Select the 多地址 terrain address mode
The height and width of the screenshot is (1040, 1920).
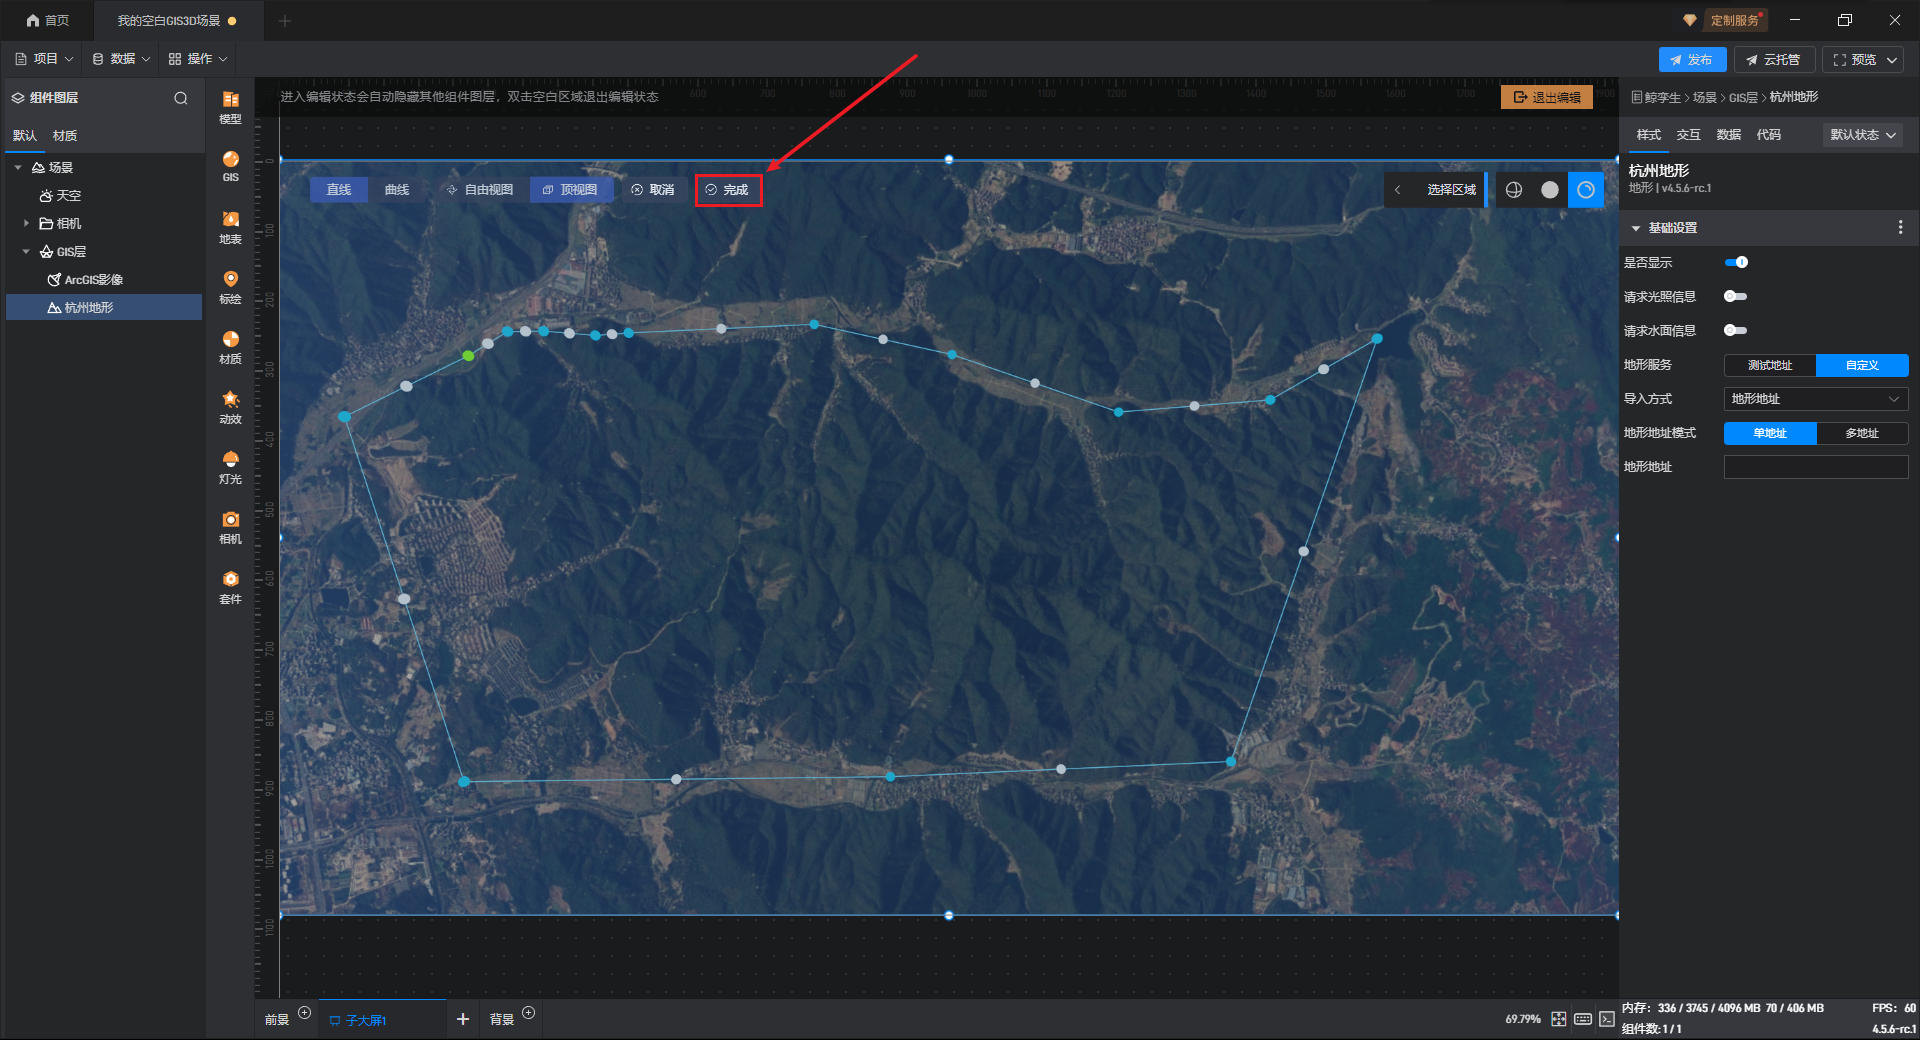coord(1861,433)
